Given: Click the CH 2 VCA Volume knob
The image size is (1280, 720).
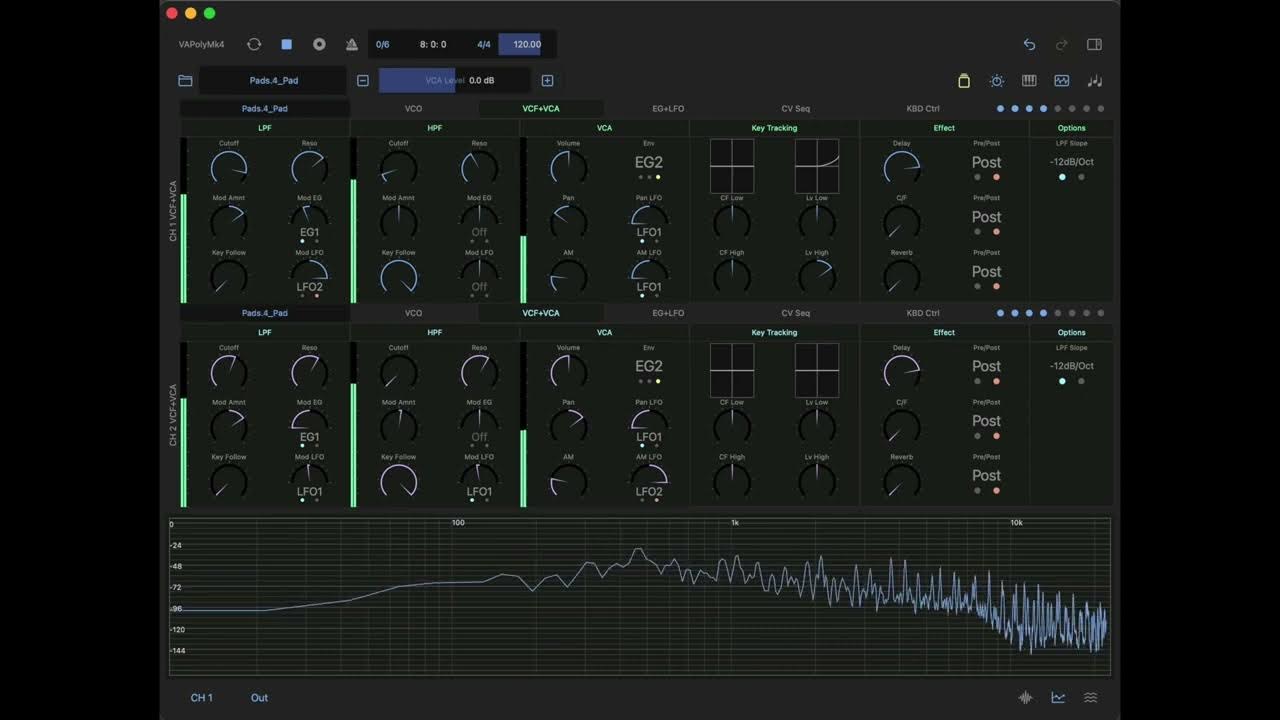Looking at the screenshot, I should click(568, 373).
